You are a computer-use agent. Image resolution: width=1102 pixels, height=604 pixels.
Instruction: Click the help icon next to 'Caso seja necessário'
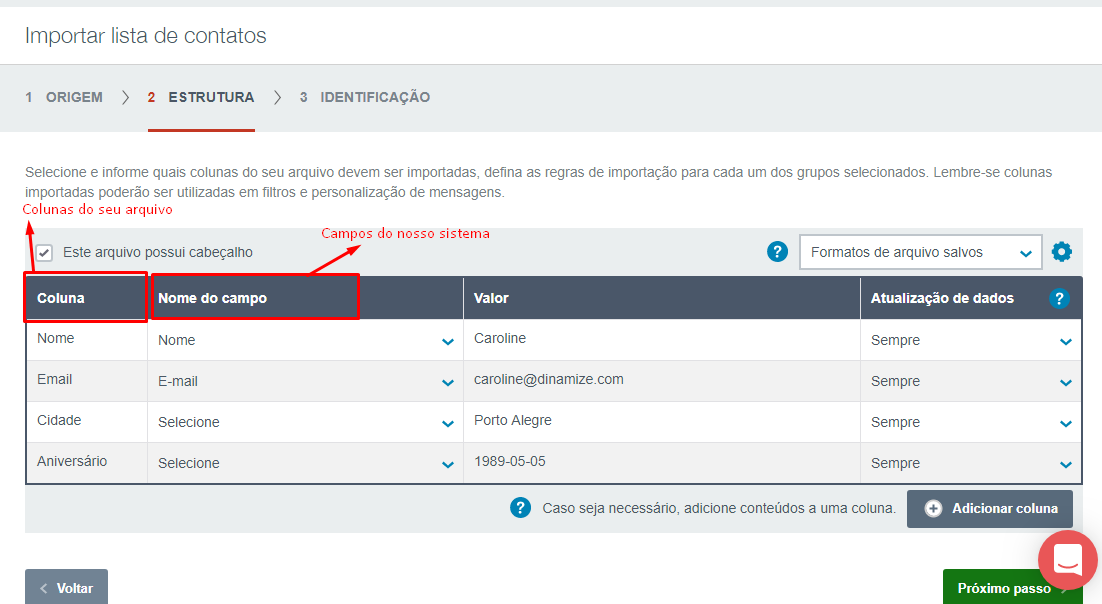point(520,508)
